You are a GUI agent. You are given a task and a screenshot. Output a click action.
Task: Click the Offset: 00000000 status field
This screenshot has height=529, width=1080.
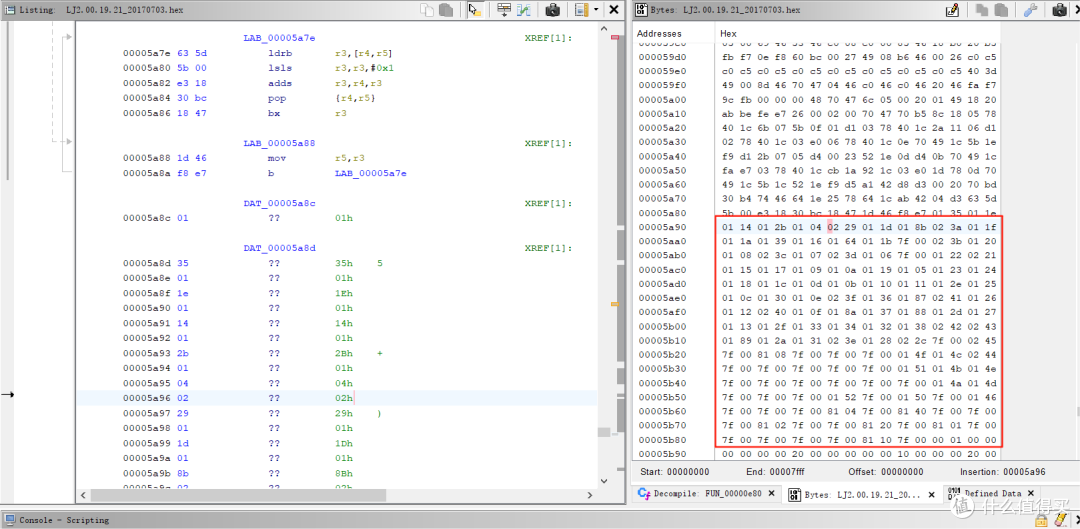point(888,472)
